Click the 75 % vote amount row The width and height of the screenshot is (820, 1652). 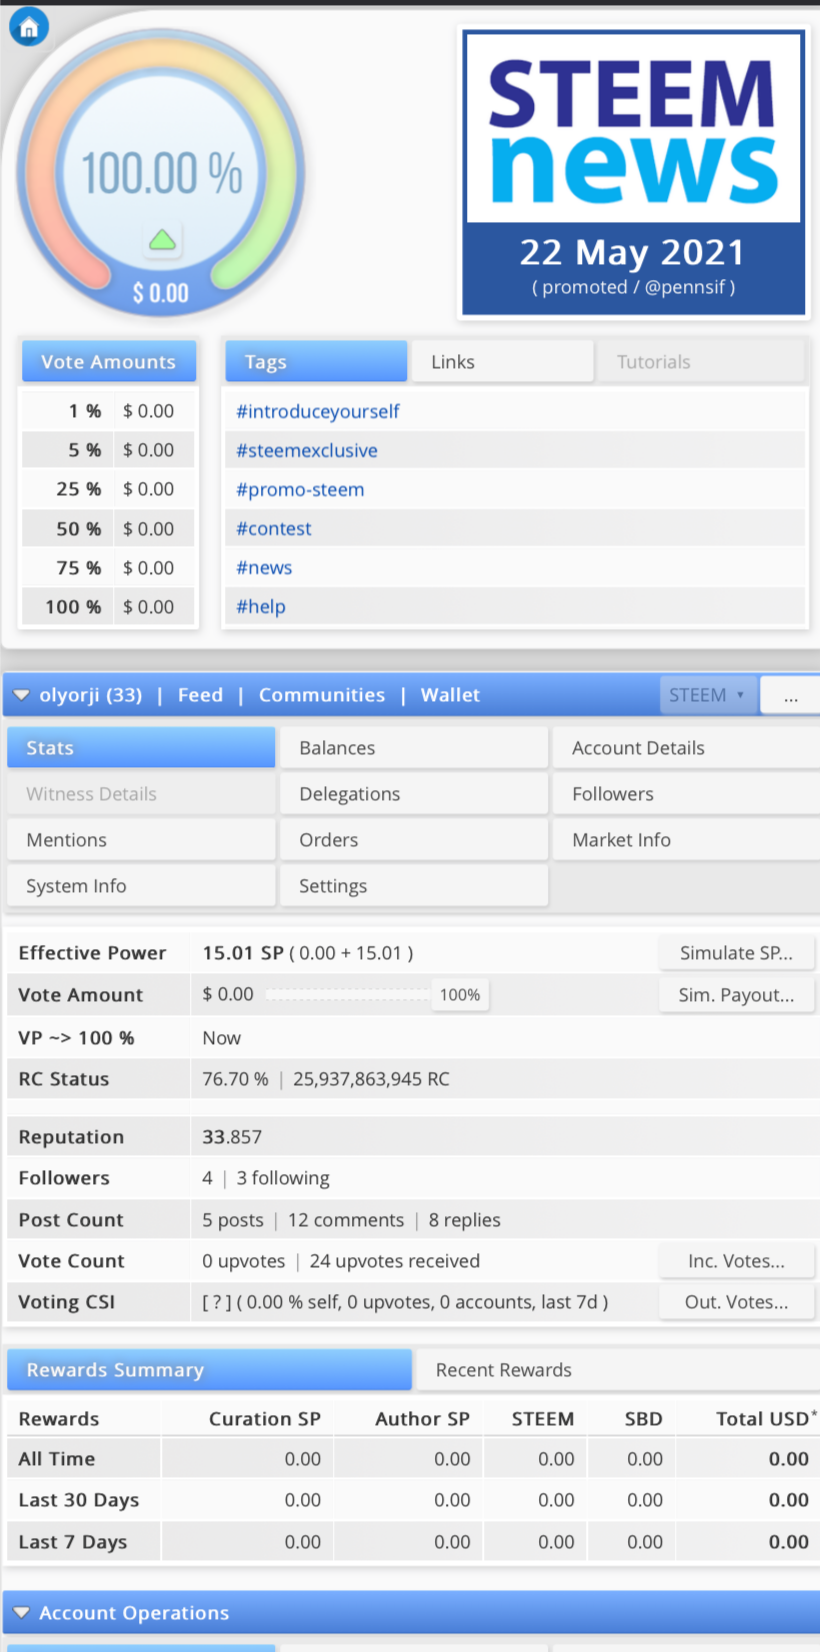pyautogui.click(x=109, y=567)
